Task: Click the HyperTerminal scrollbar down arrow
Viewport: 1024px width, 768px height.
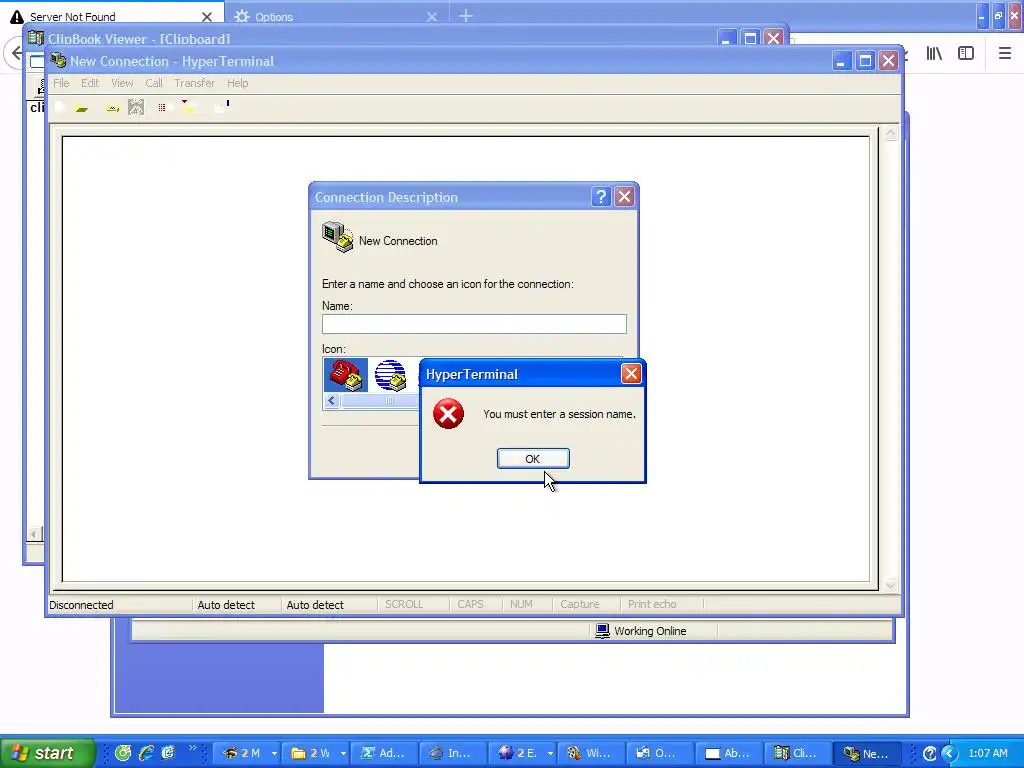Action: [x=891, y=585]
